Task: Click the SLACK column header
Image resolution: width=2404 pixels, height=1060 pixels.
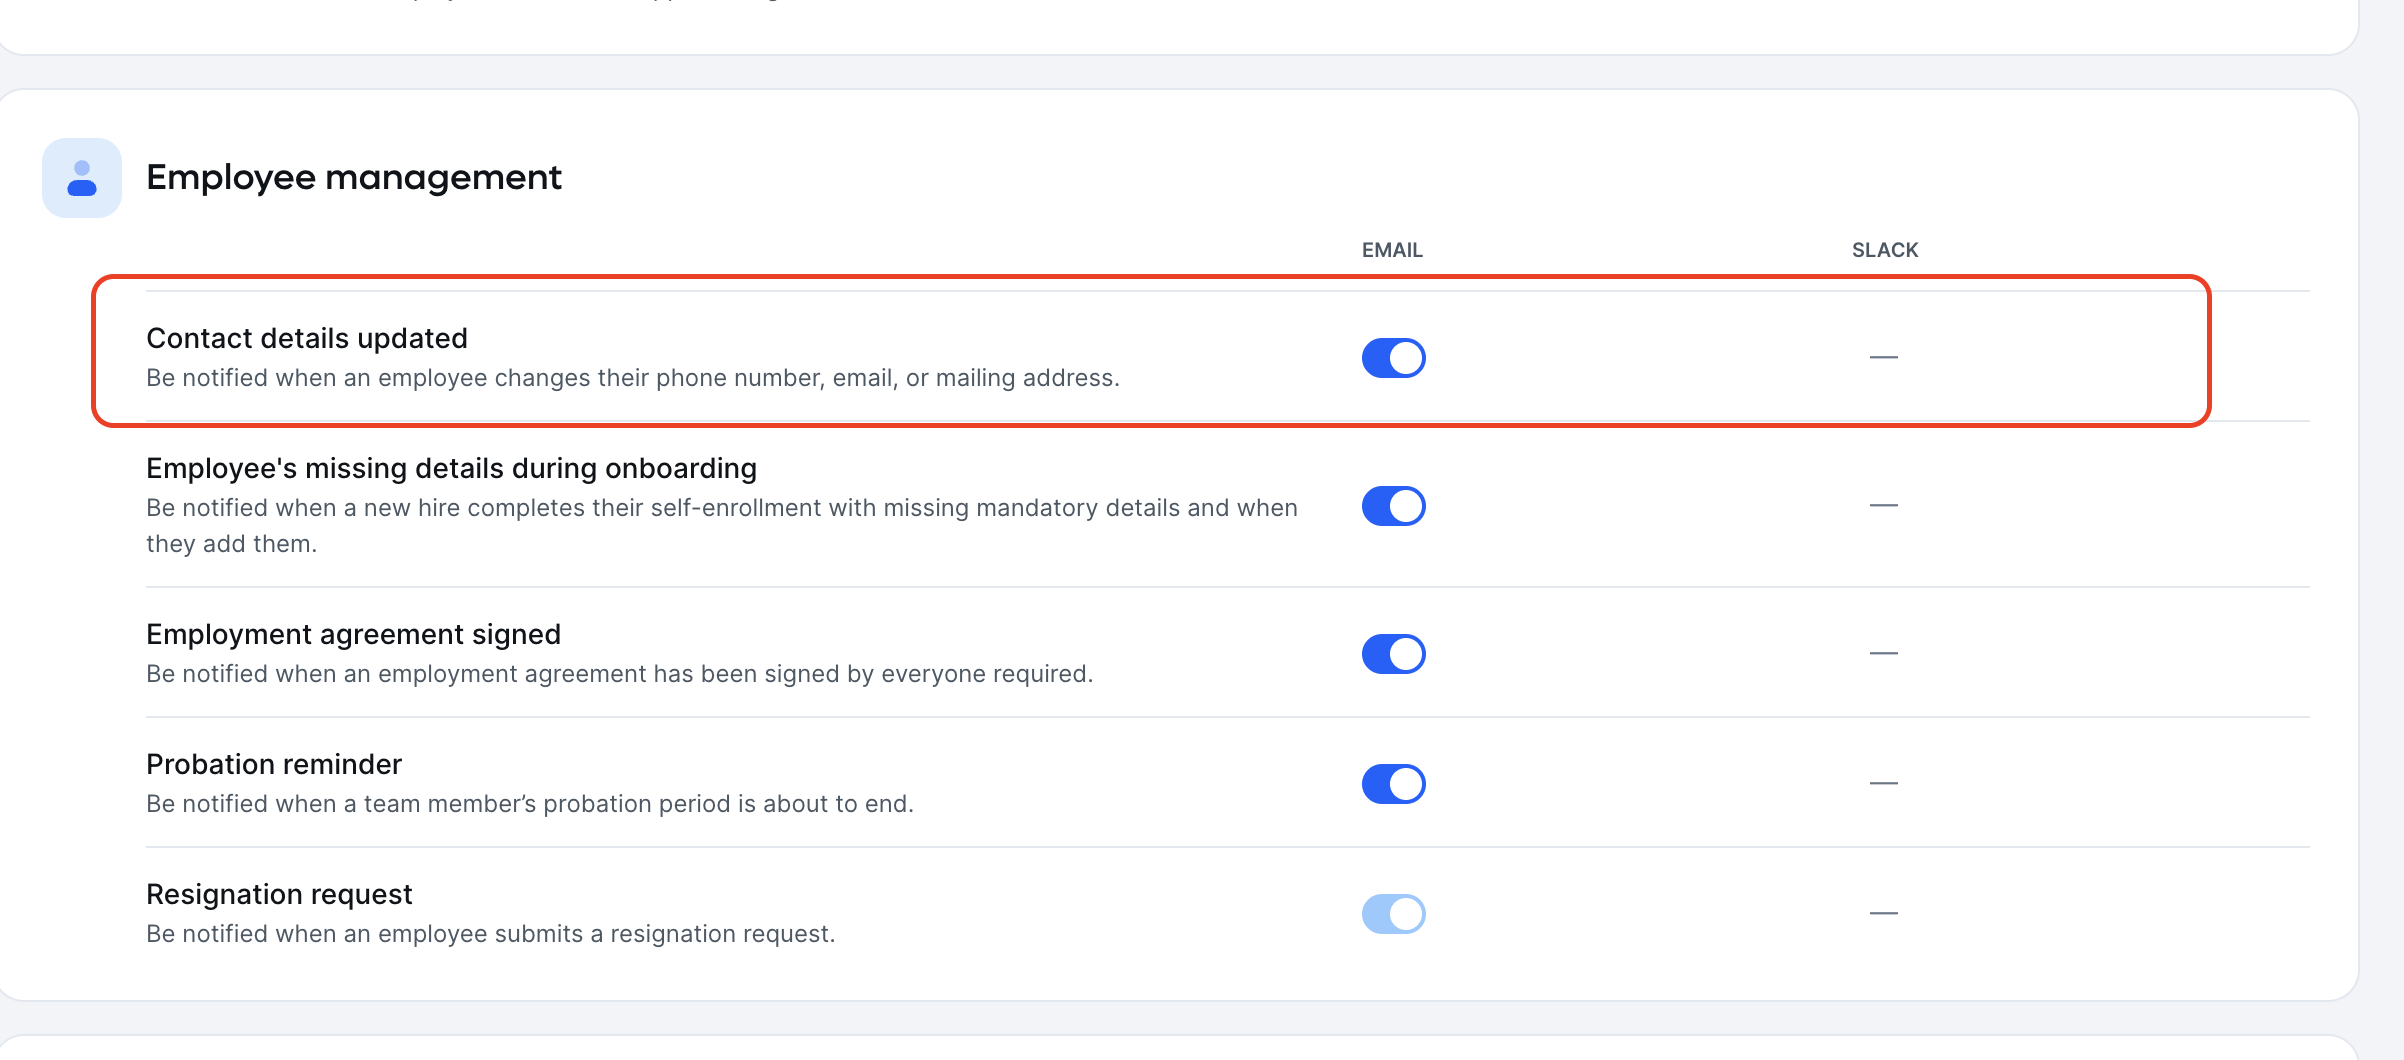Action: (x=1885, y=250)
